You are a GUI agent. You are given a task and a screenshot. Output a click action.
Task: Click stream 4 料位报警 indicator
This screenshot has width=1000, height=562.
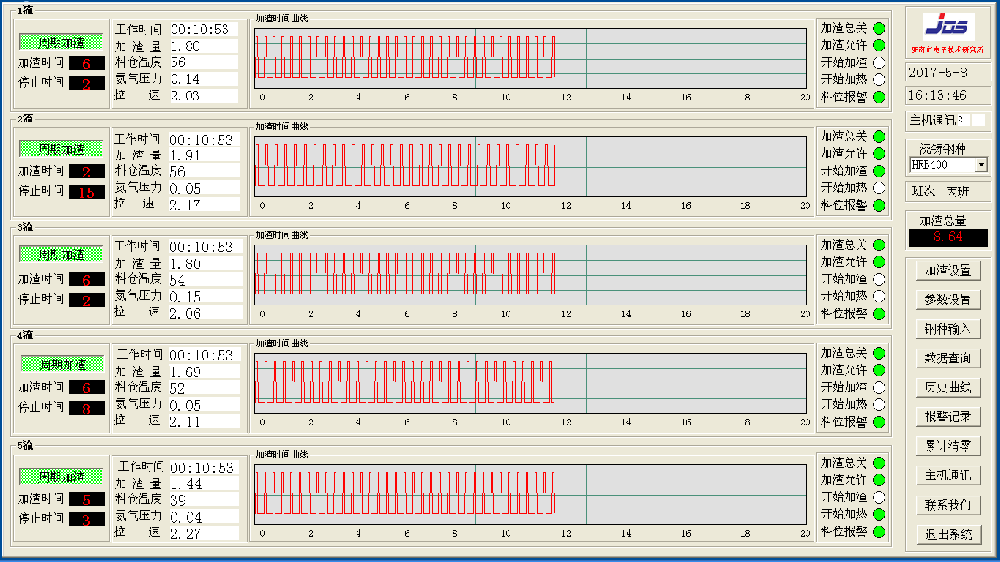pyautogui.click(x=879, y=422)
